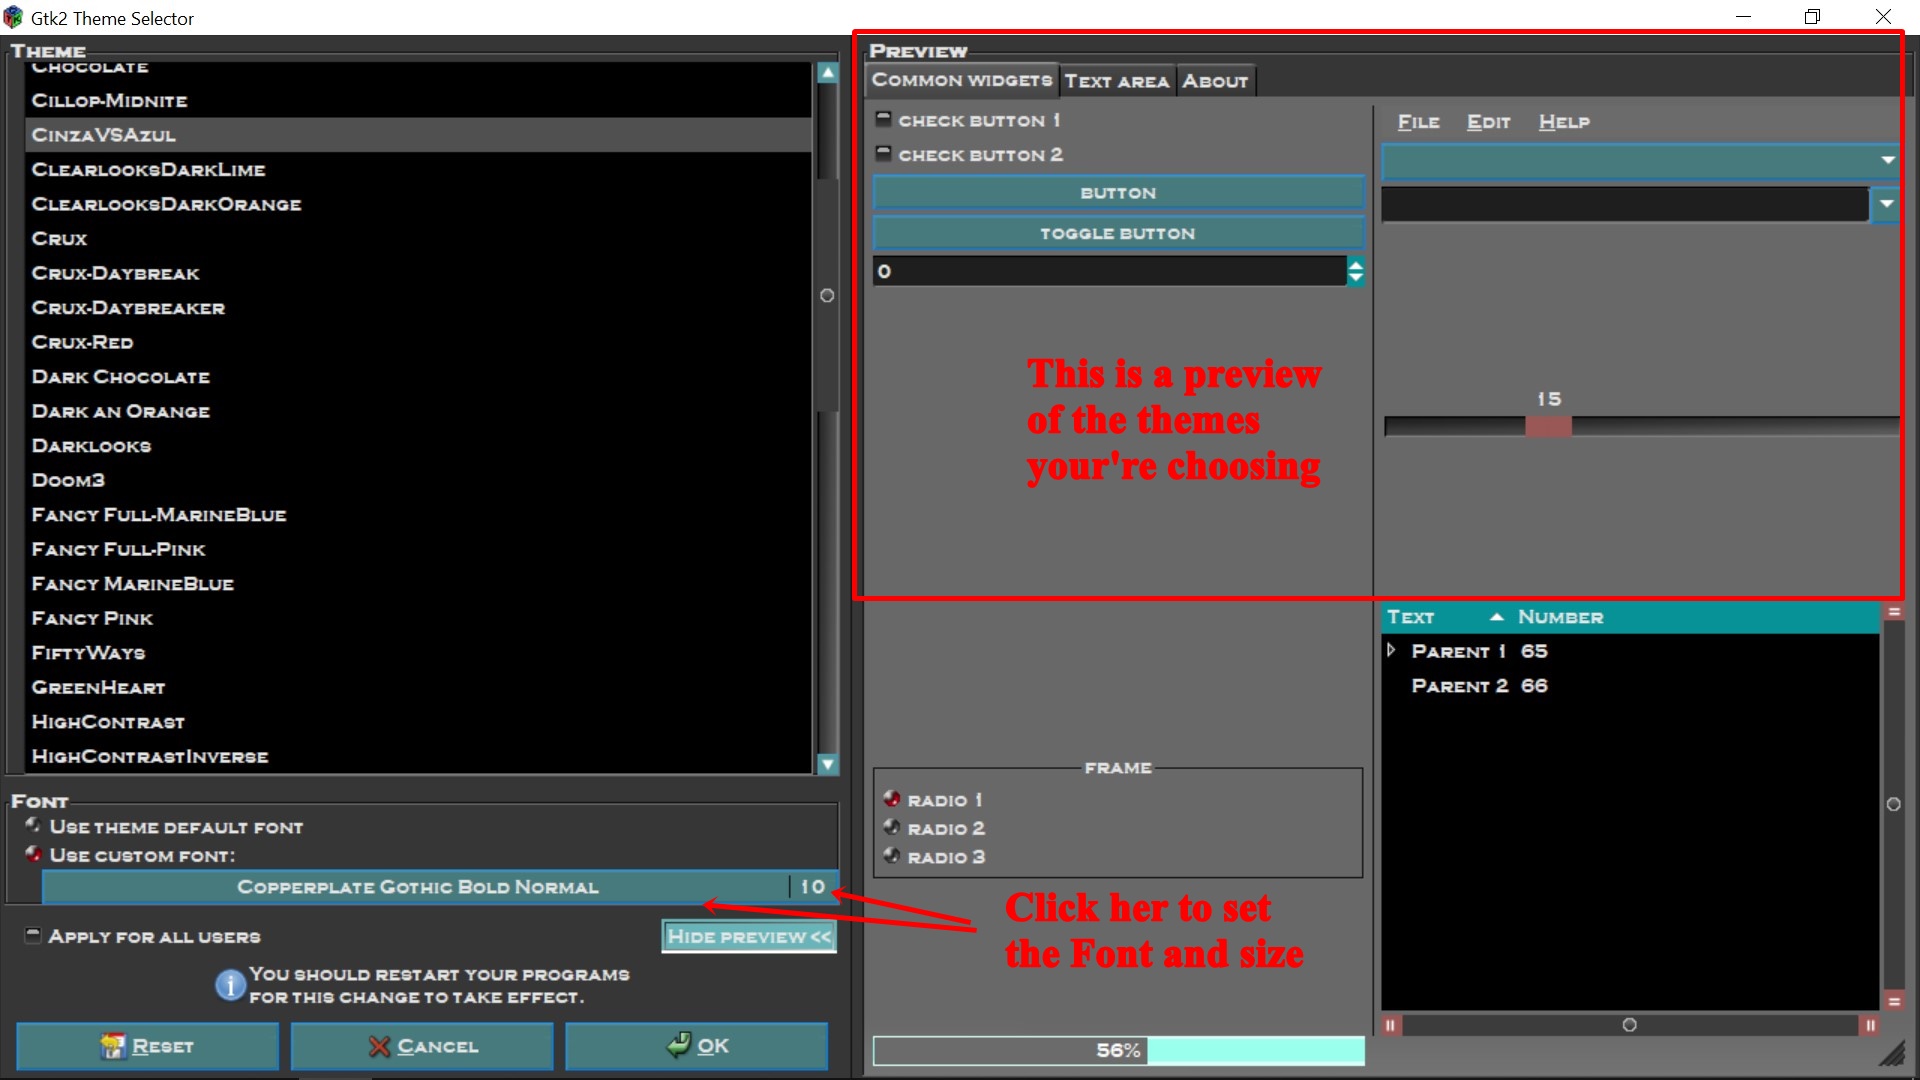This screenshot has height=1080, width=1920.
Task: Click the Reset button's arrow icon
Action: pyautogui.click(x=114, y=1046)
